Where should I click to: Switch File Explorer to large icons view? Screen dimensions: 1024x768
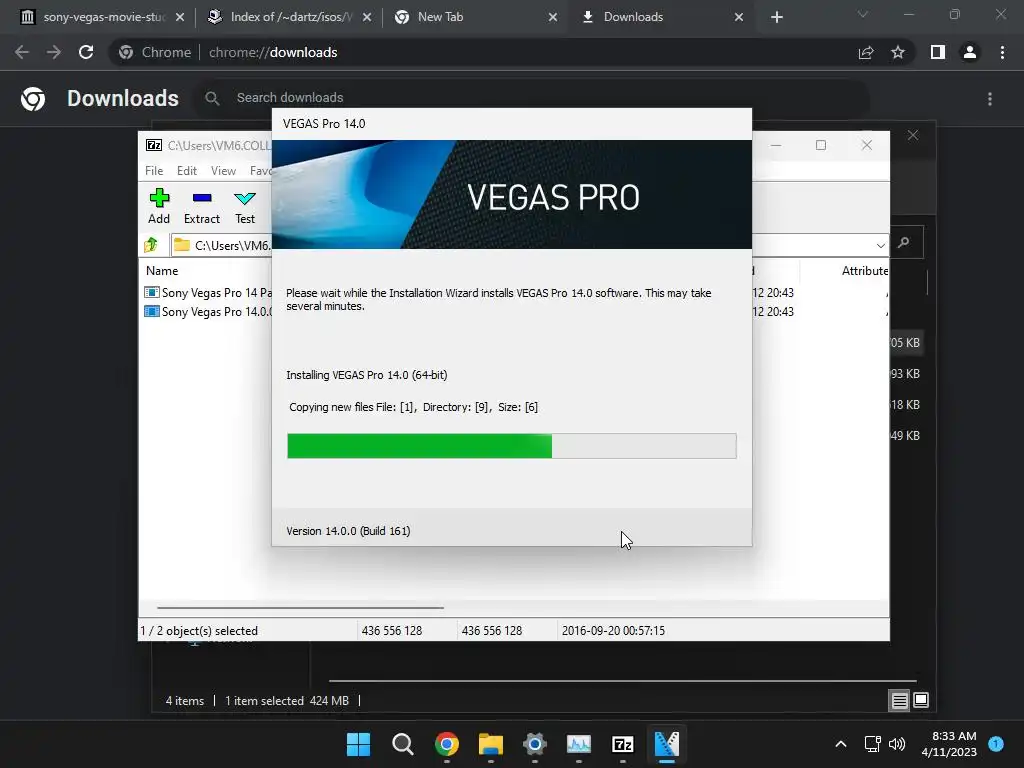click(x=921, y=701)
